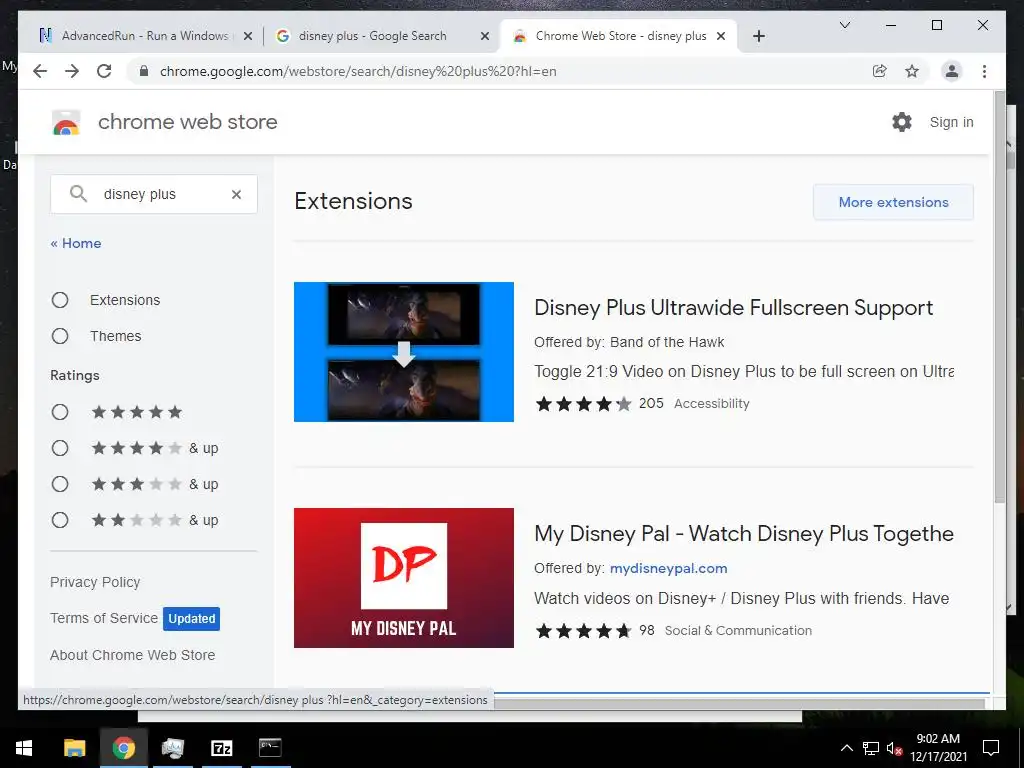Open the taskbar clock and date
This screenshot has height=768, width=1024.
938,748
